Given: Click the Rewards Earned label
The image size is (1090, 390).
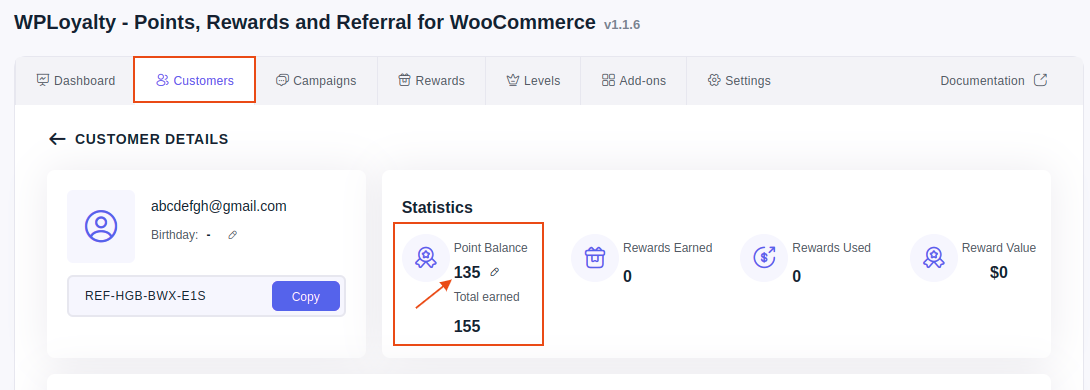Looking at the screenshot, I should pyautogui.click(x=667, y=247).
